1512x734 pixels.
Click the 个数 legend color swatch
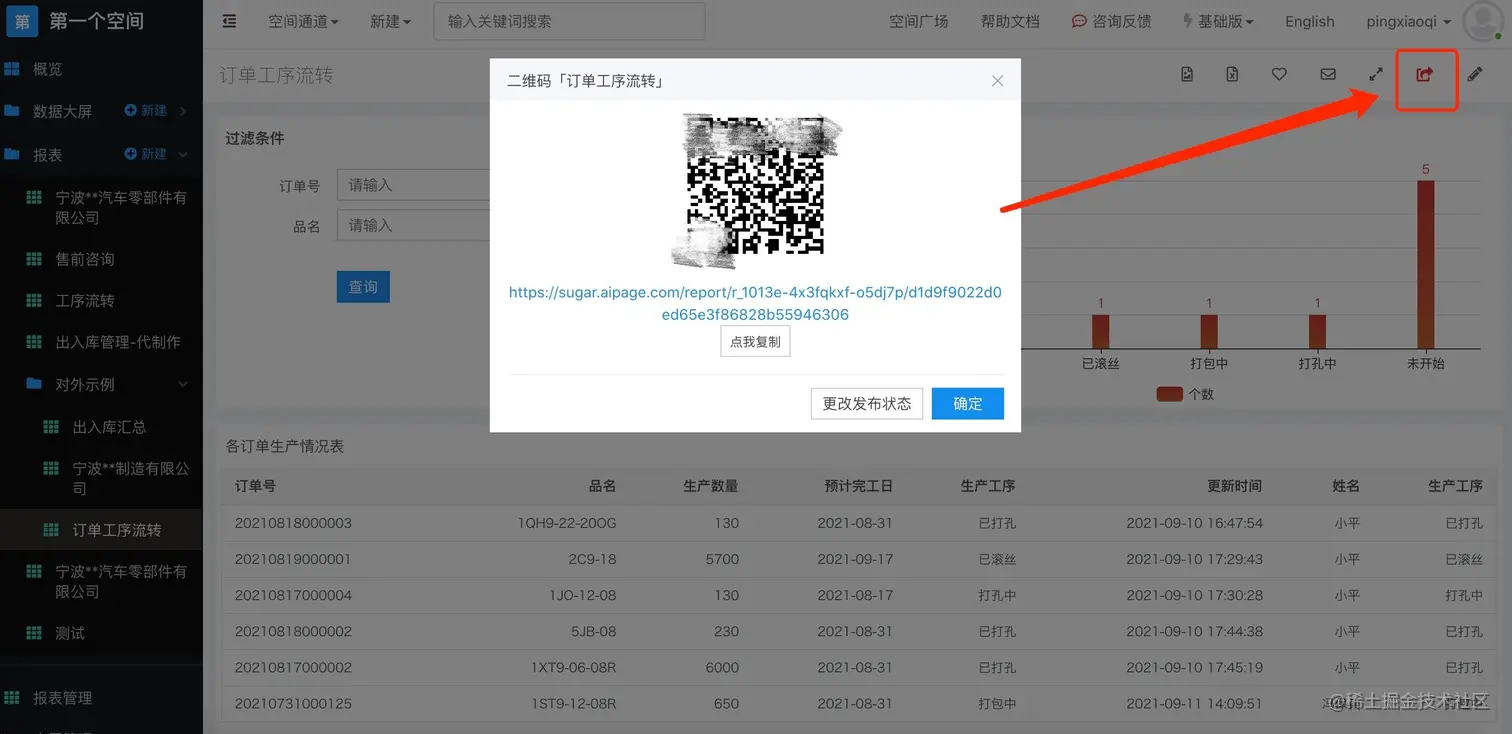tap(1169, 394)
